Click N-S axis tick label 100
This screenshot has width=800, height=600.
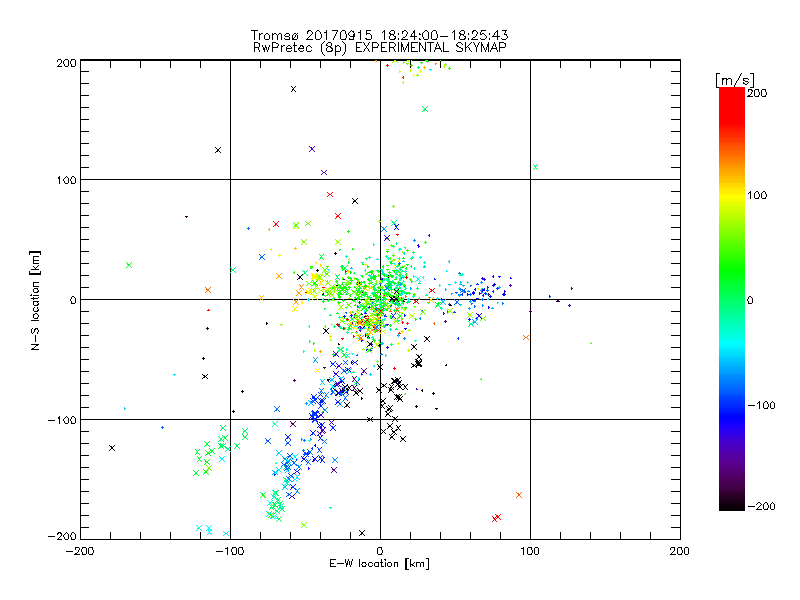tap(66, 180)
